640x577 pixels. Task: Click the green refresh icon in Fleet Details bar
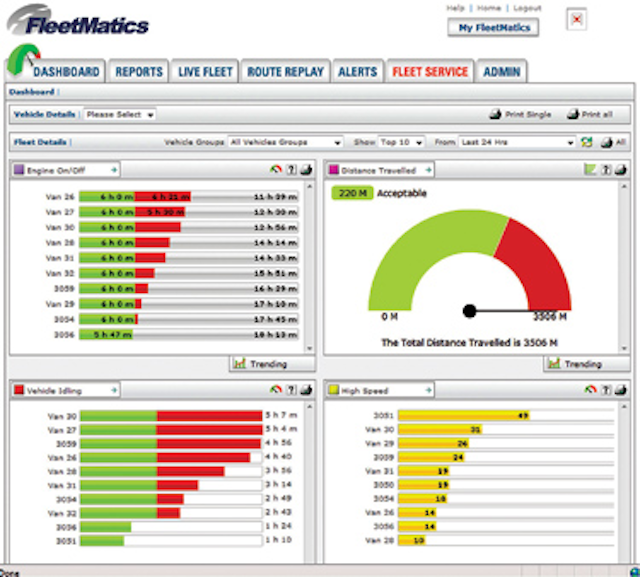click(x=587, y=142)
